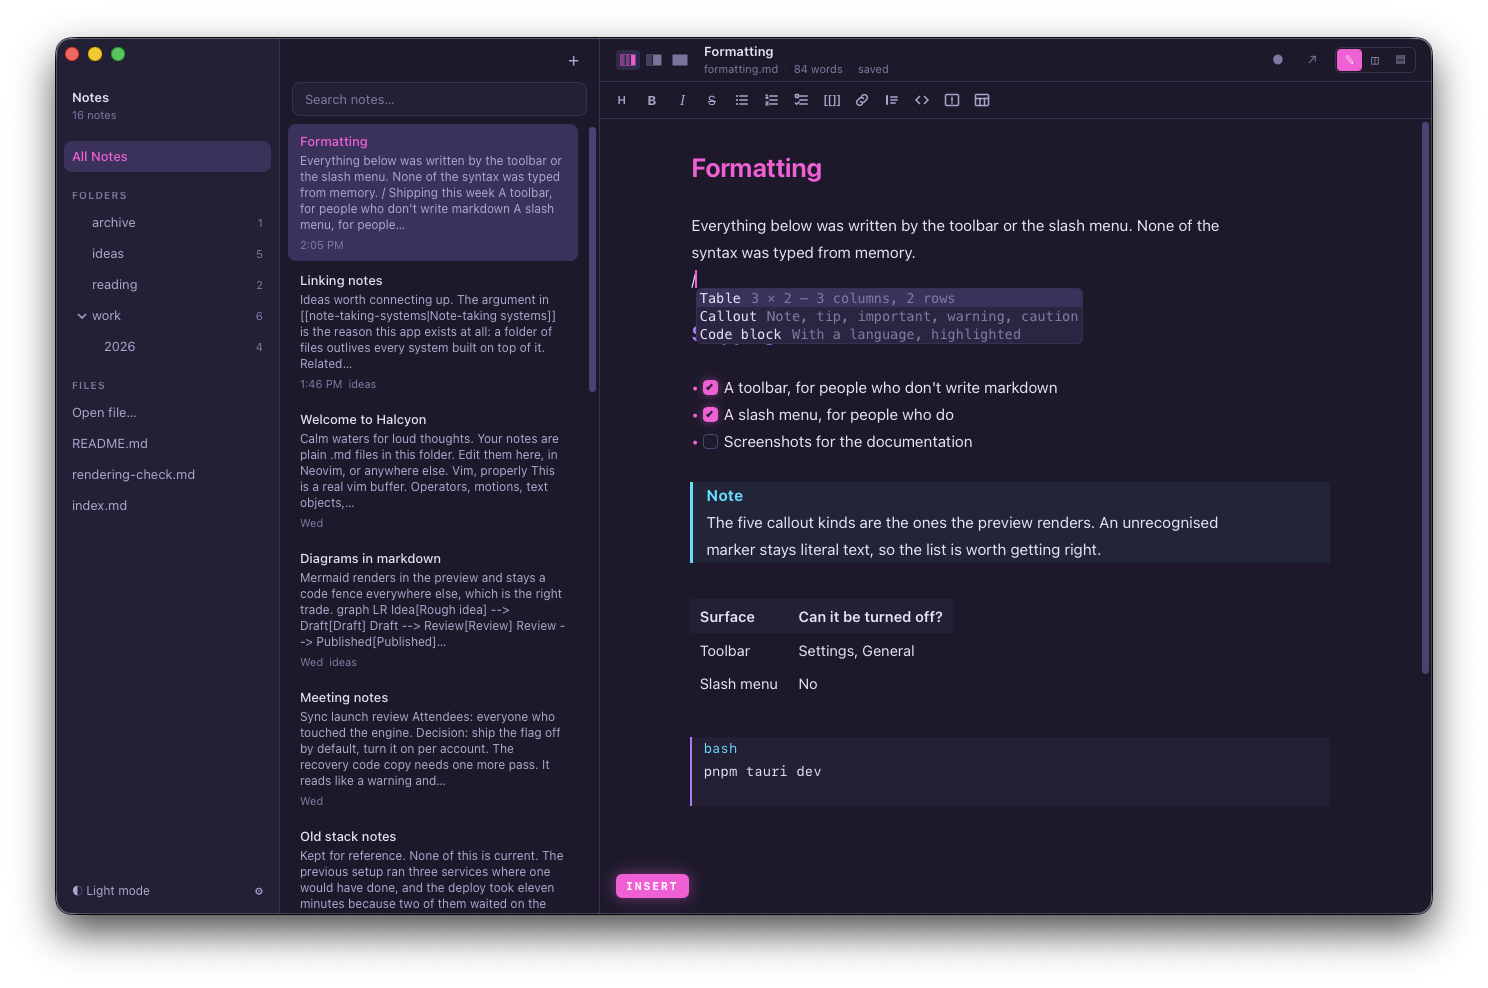Check 'Screenshots for the documentation' task
1488x988 pixels.
coord(711,442)
